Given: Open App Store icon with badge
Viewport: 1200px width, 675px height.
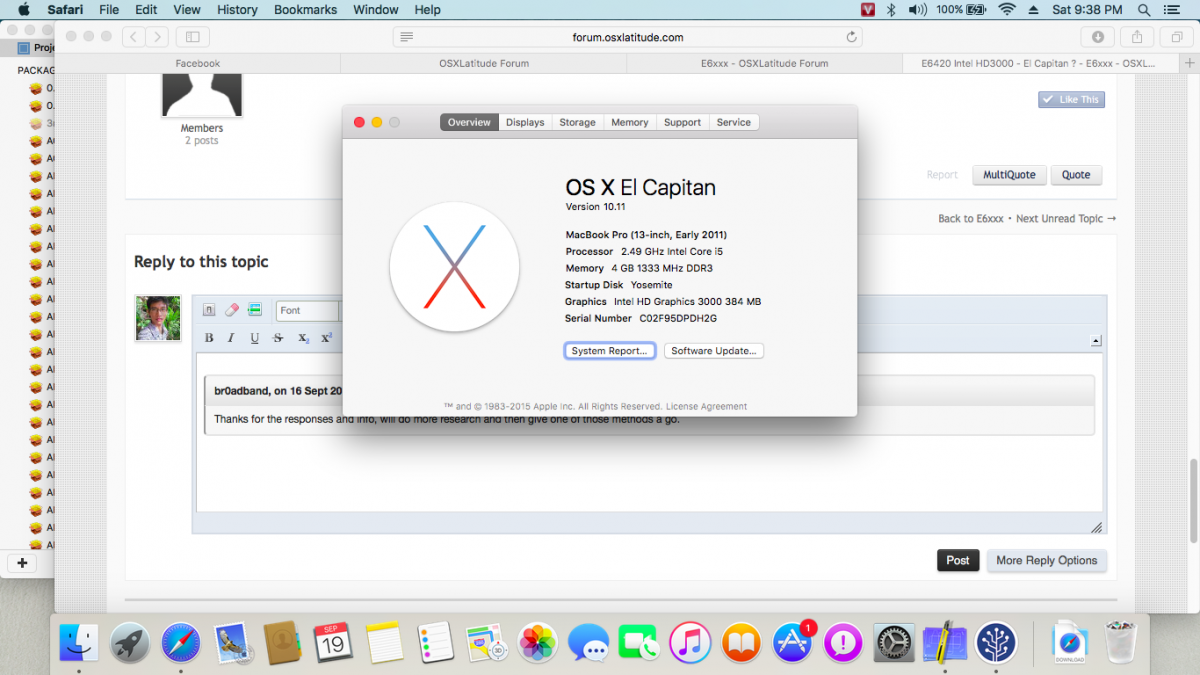Looking at the screenshot, I should (793, 641).
